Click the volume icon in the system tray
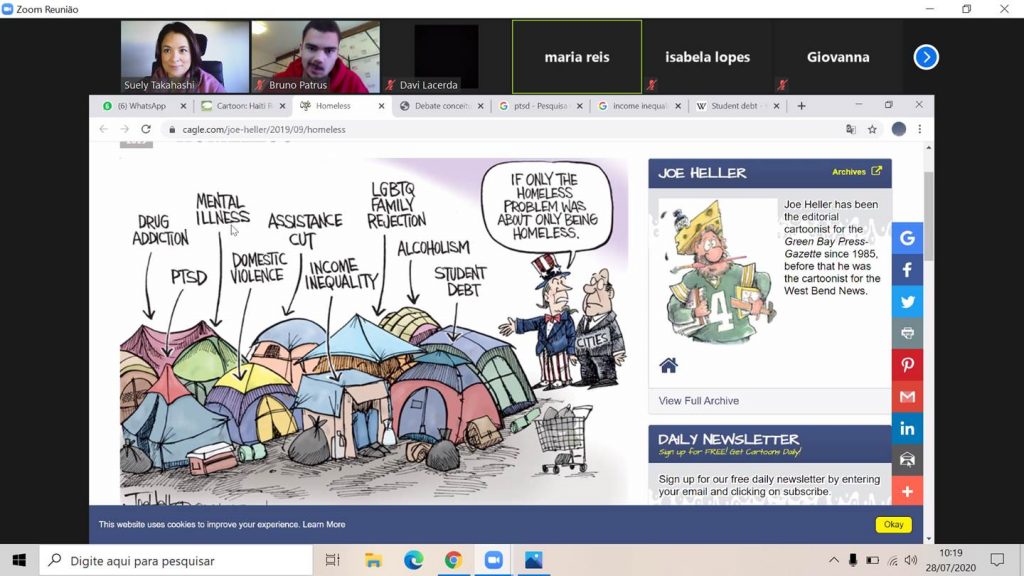 click(911, 560)
